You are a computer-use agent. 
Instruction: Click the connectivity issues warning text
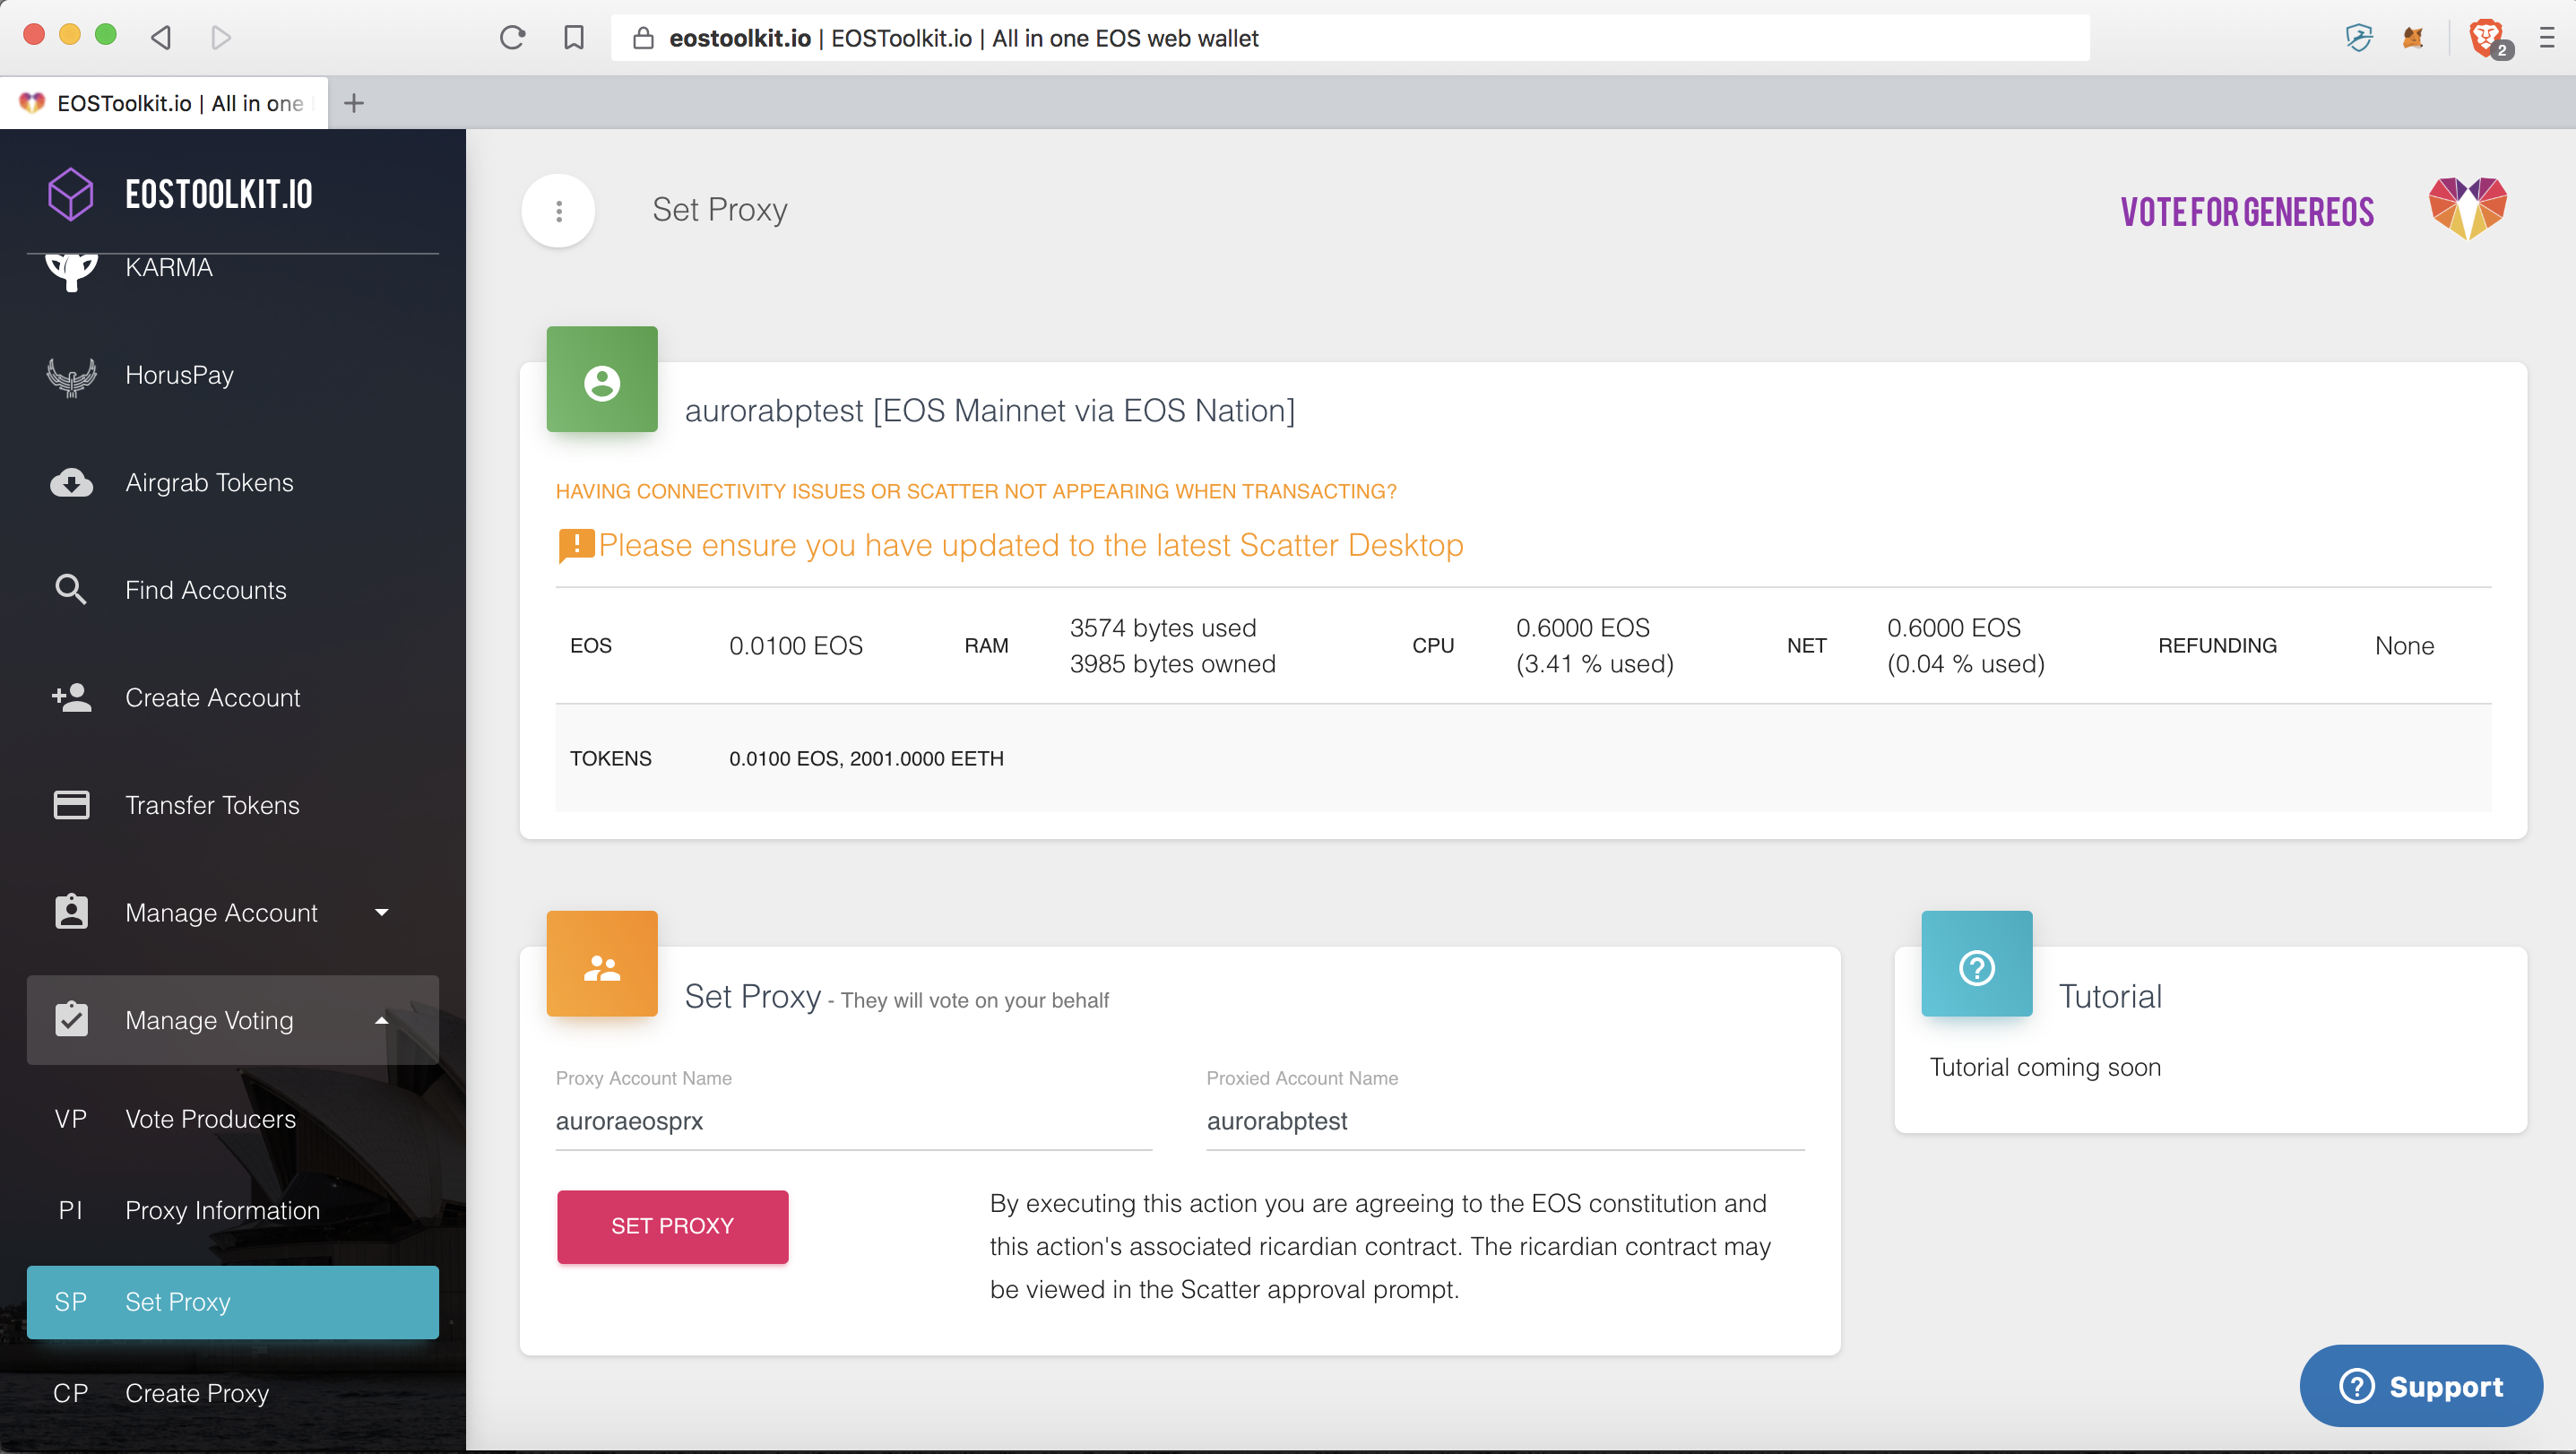pos(976,491)
